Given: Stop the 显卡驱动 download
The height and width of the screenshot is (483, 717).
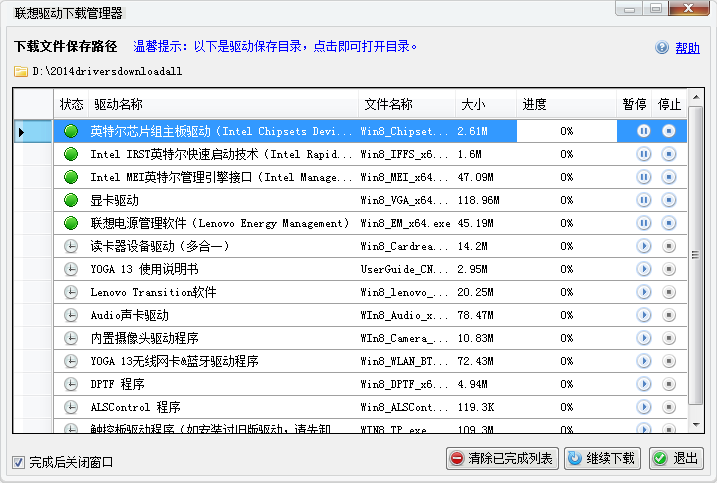Looking at the screenshot, I should pos(669,200).
